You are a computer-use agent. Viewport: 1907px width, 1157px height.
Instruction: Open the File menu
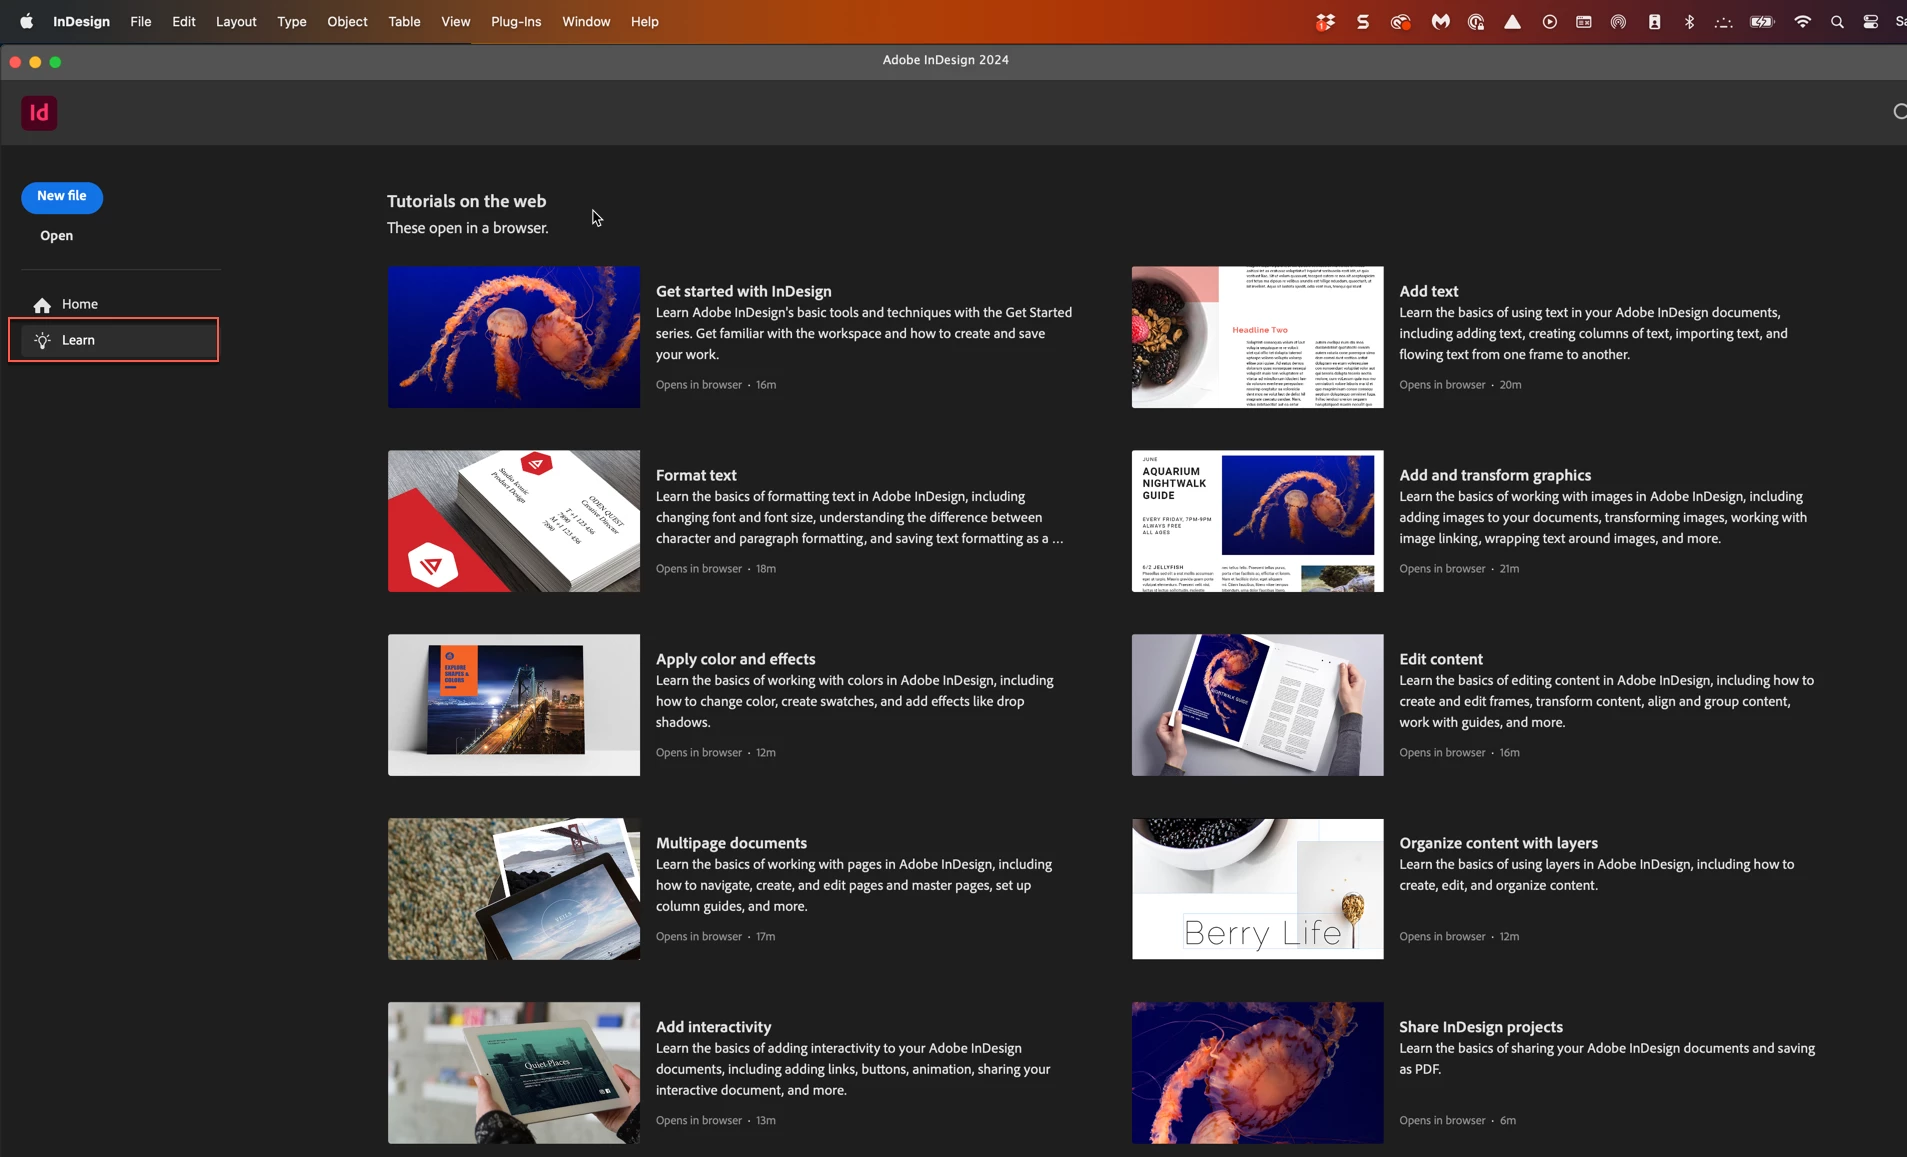pyautogui.click(x=141, y=21)
